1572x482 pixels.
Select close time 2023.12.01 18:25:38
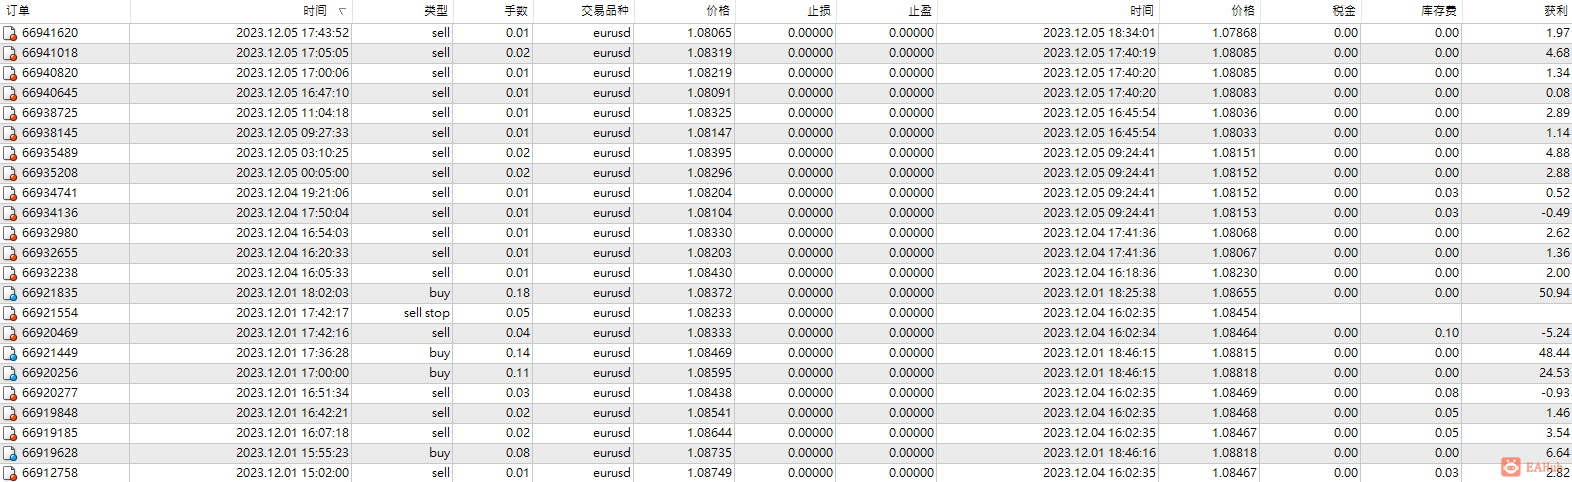pyautogui.click(x=1099, y=293)
